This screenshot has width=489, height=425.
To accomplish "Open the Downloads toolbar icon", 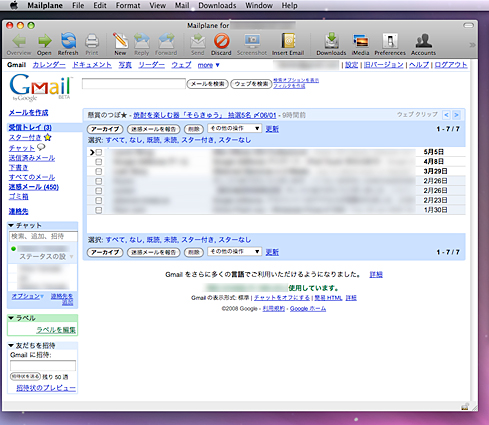I will (x=331, y=41).
